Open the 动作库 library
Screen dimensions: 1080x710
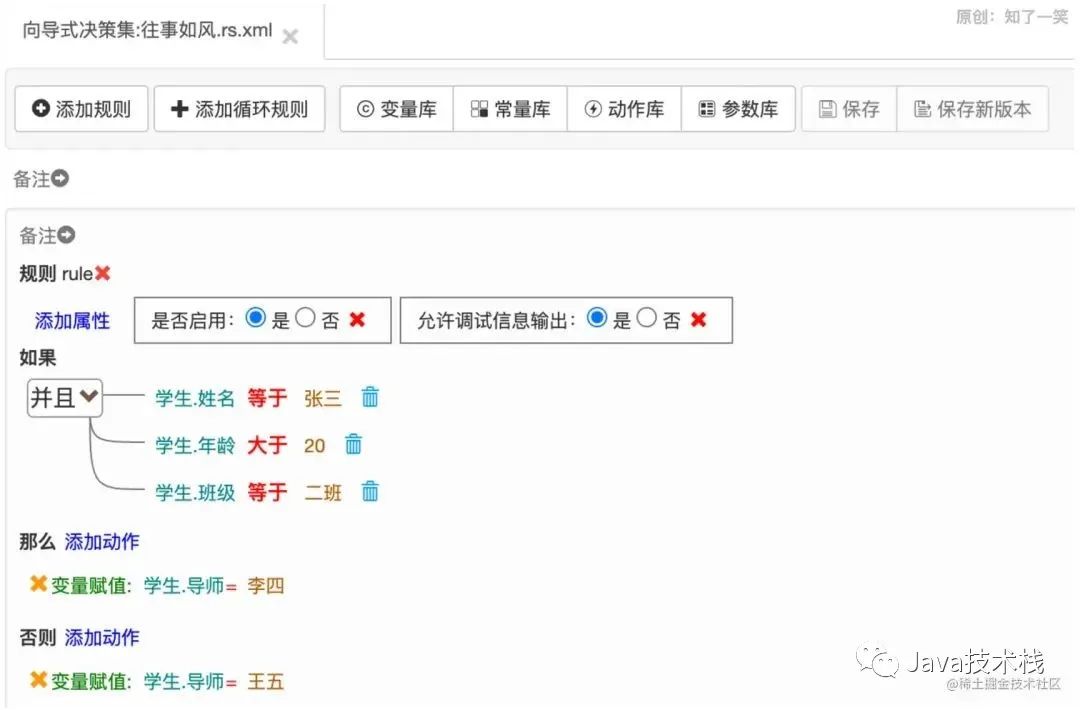624,109
